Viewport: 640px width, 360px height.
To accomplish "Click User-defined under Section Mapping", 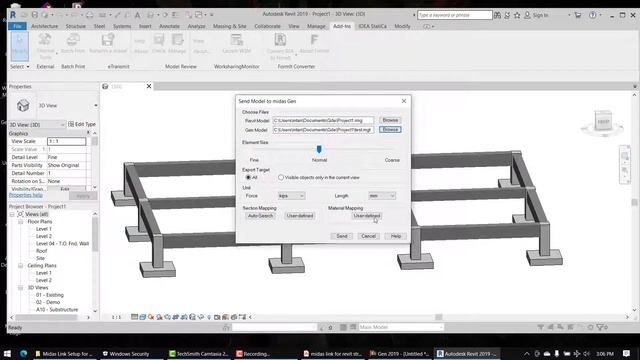I will click(x=300, y=216).
